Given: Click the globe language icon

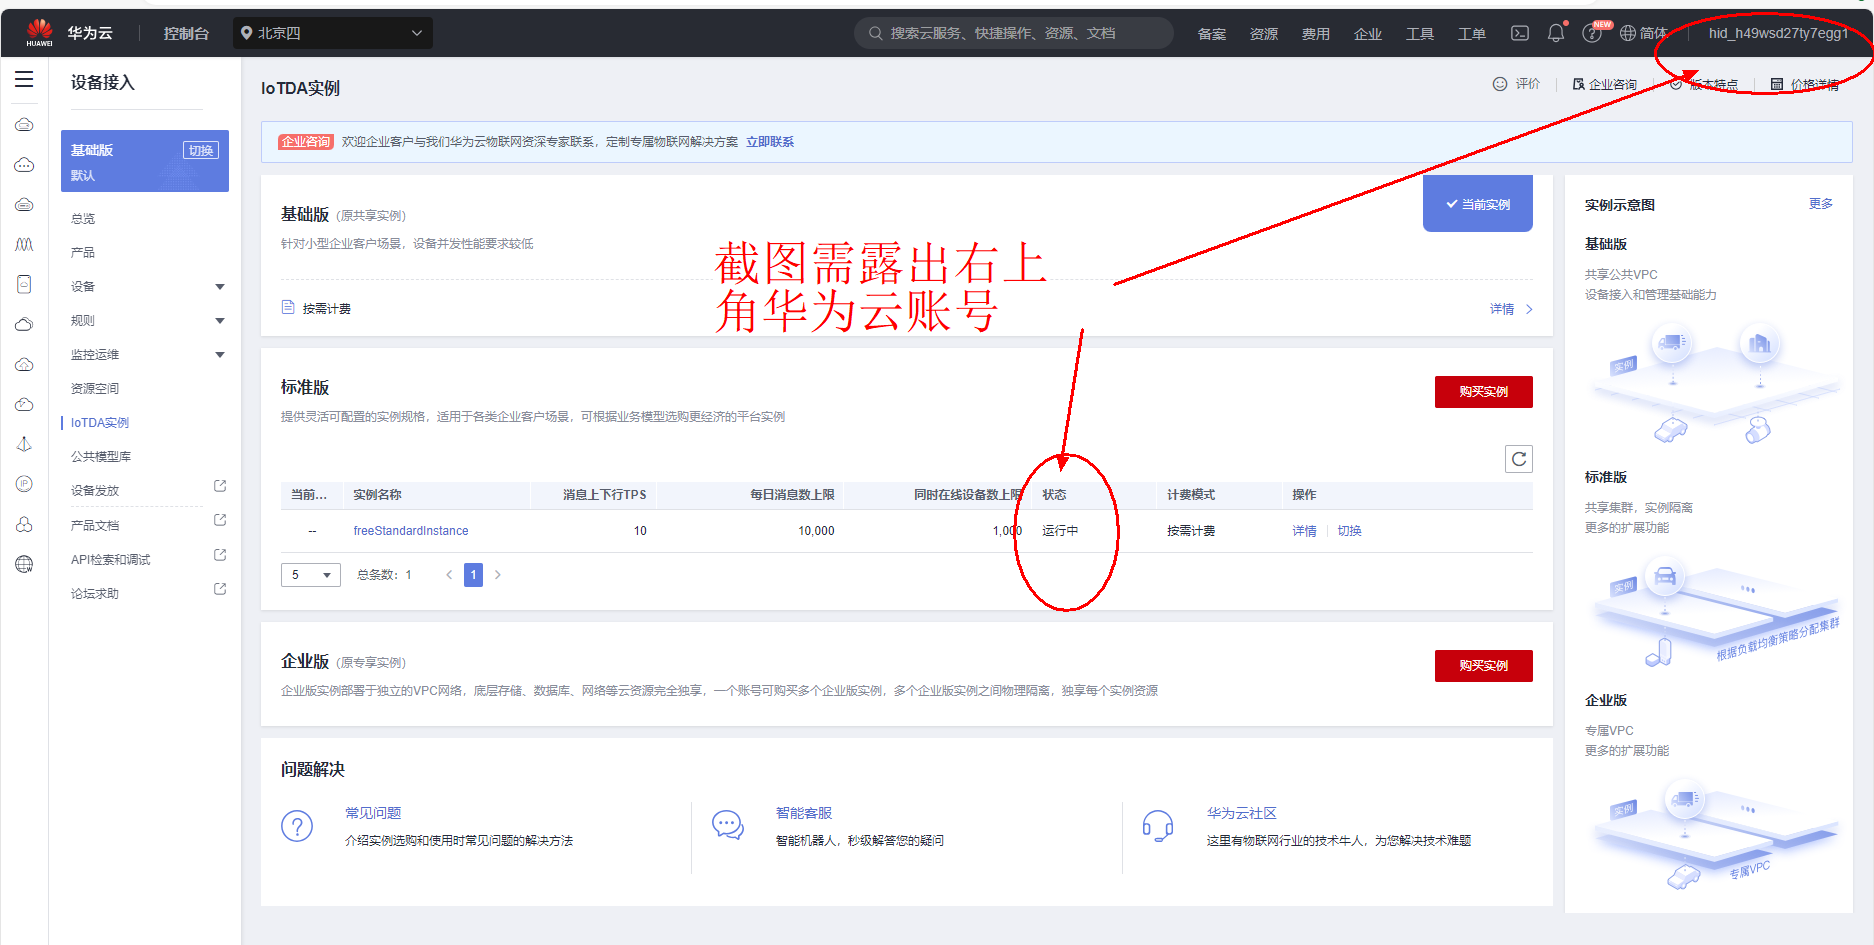Looking at the screenshot, I should click(1628, 33).
